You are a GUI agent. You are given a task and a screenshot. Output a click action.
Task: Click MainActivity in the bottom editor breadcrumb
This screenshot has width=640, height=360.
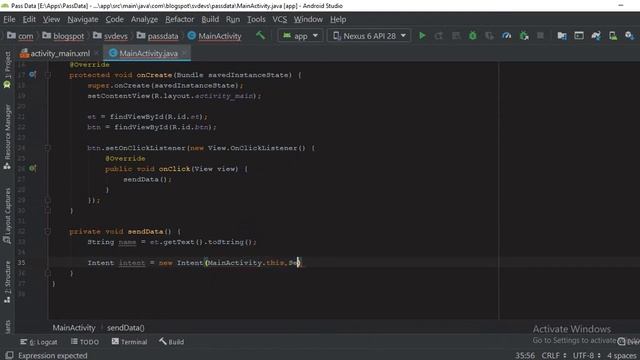coord(74,328)
